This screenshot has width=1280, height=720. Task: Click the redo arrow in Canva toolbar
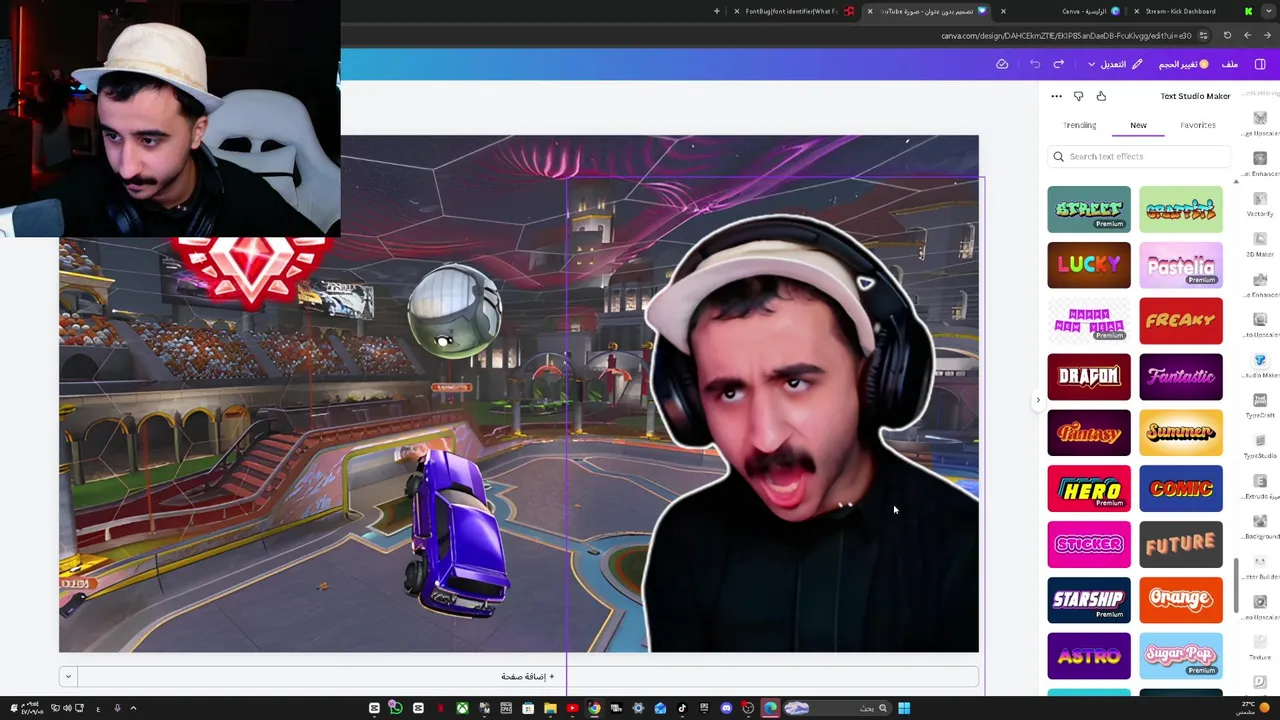(1059, 64)
